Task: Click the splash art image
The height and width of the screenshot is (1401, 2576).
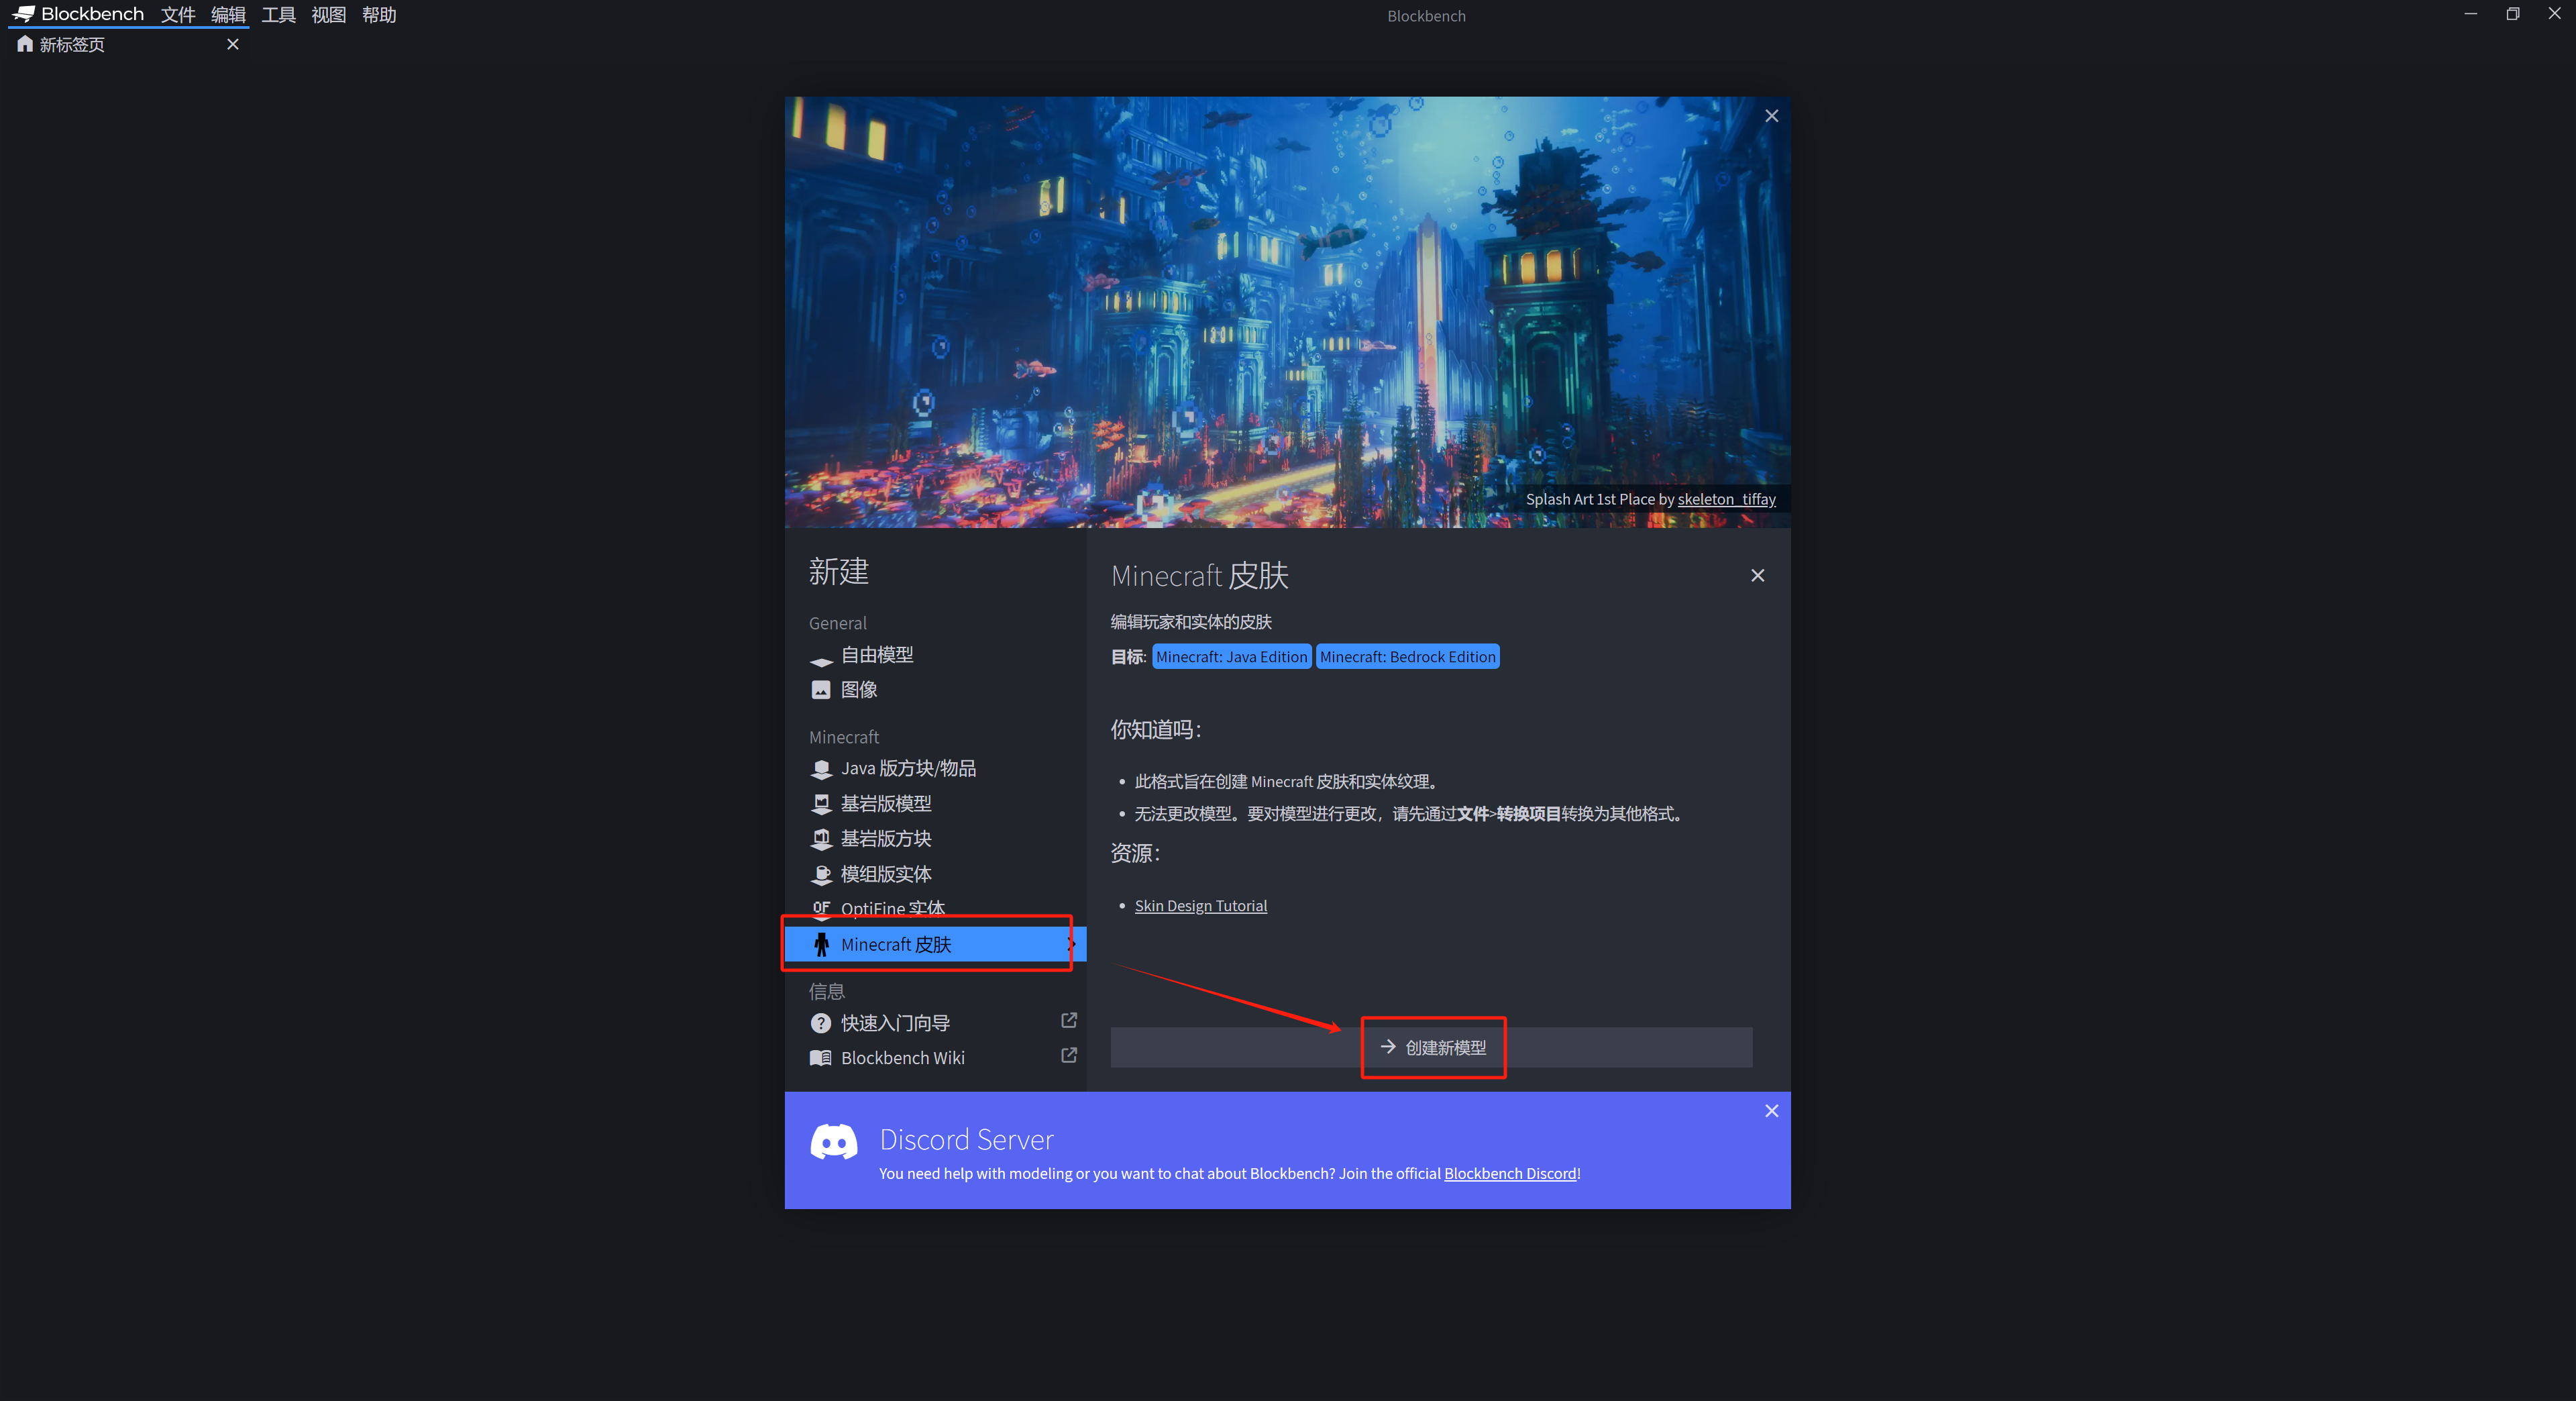Action: point(1287,312)
